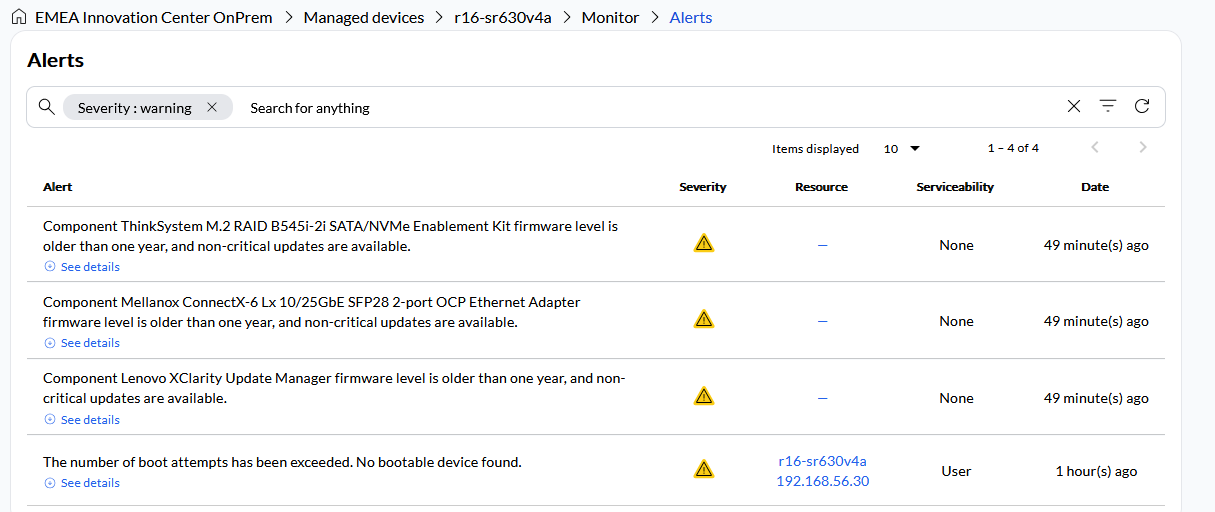1215x512 pixels.
Task: Click warning icon for M.2 RAID alert
Action: (704, 243)
